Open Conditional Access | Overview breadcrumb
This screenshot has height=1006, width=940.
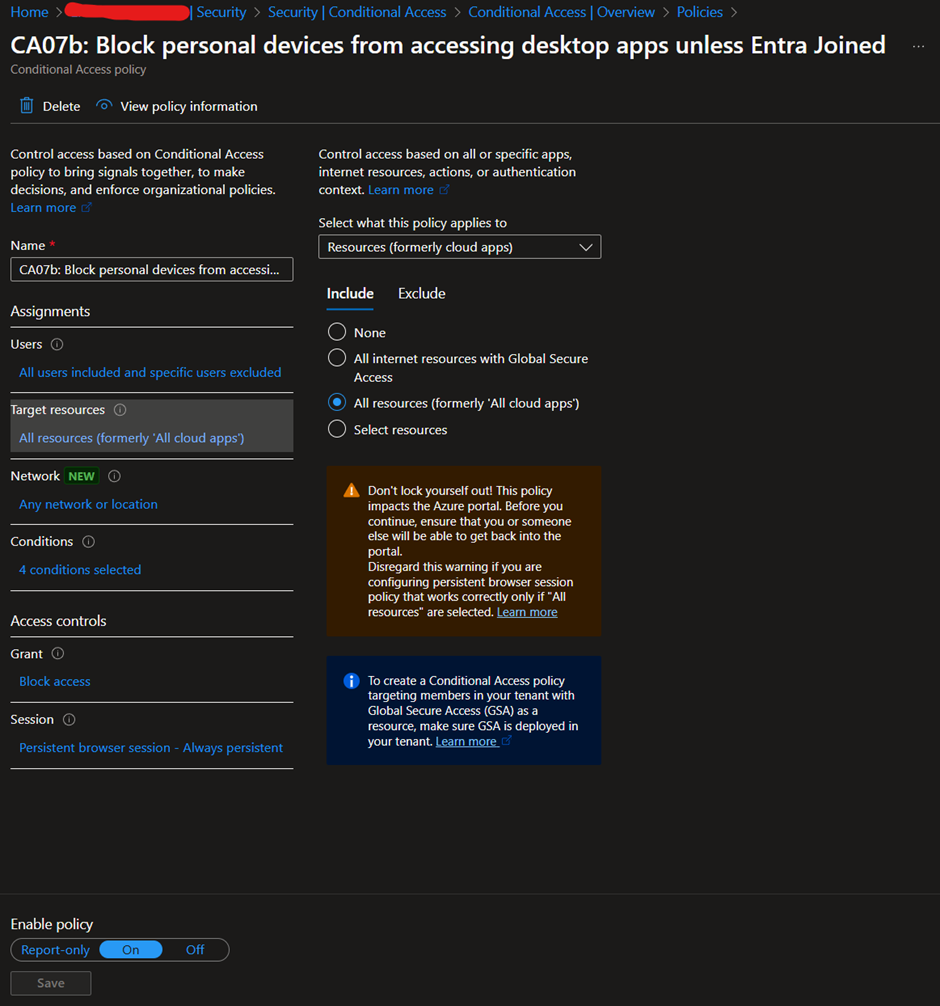click(561, 12)
